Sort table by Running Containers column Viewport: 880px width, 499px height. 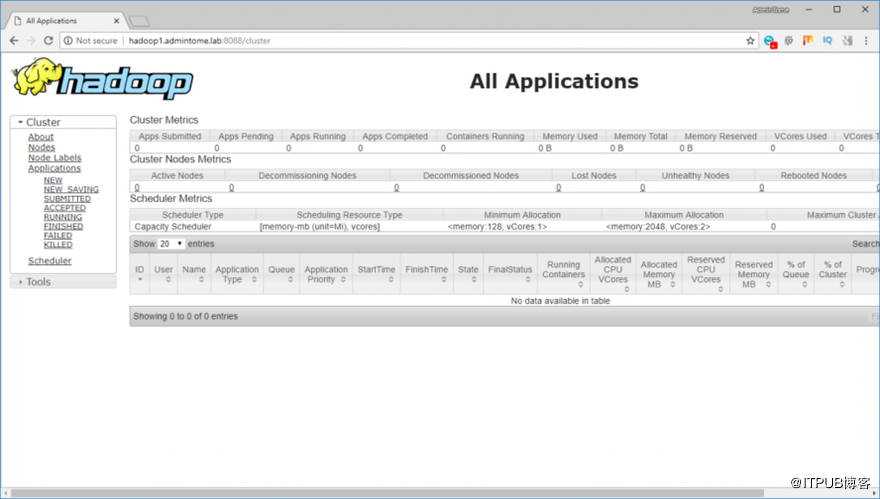563,274
